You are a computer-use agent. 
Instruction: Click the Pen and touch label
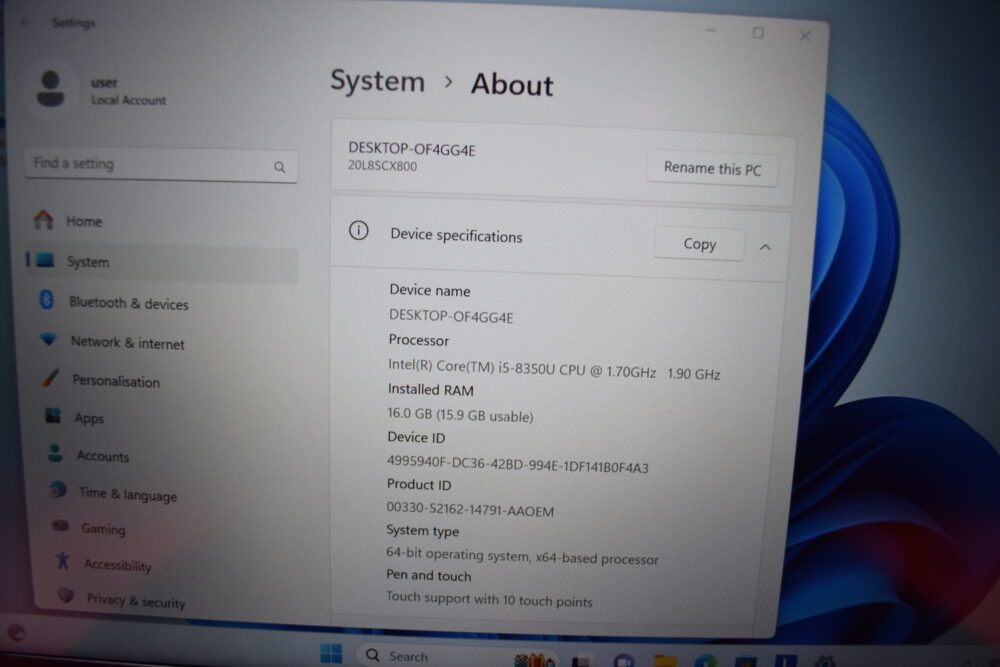point(429,575)
